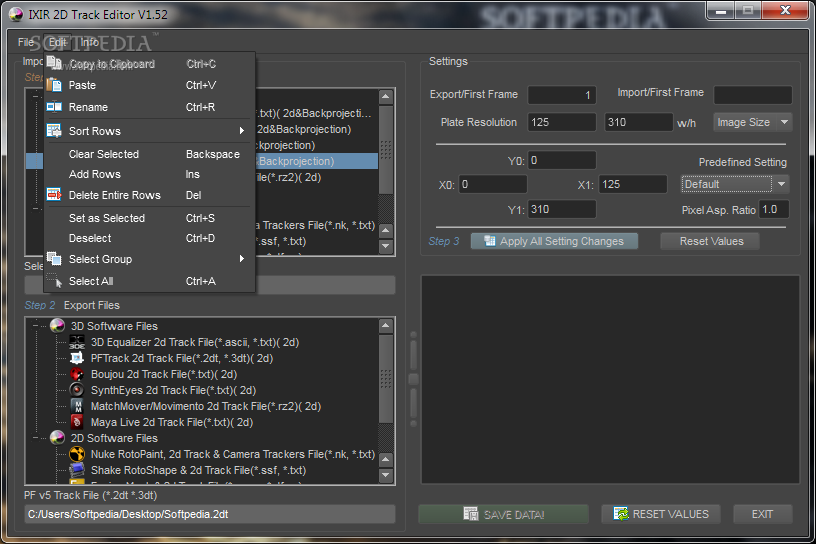Click the bottom RESET VALUES button

pyautogui.click(x=660, y=514)
